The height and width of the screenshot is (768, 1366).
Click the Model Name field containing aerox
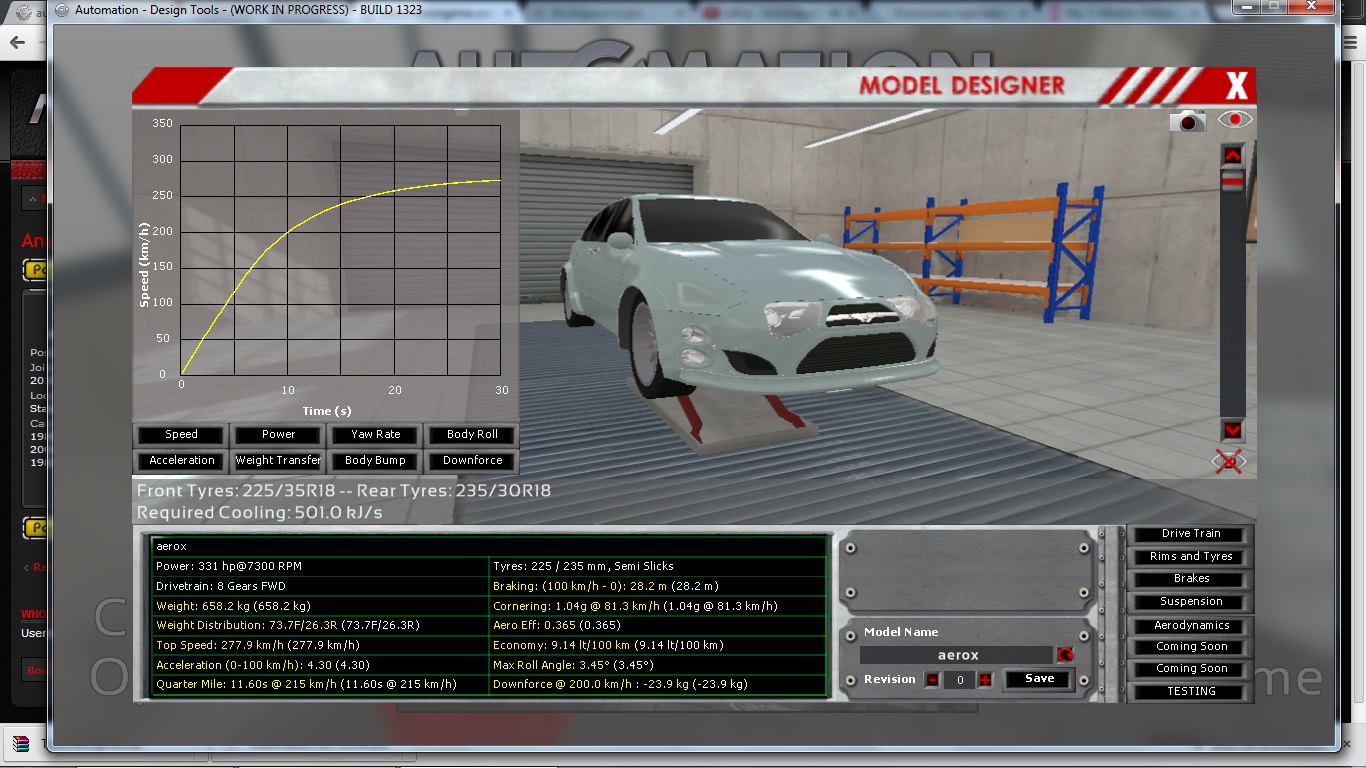[957, 655]
